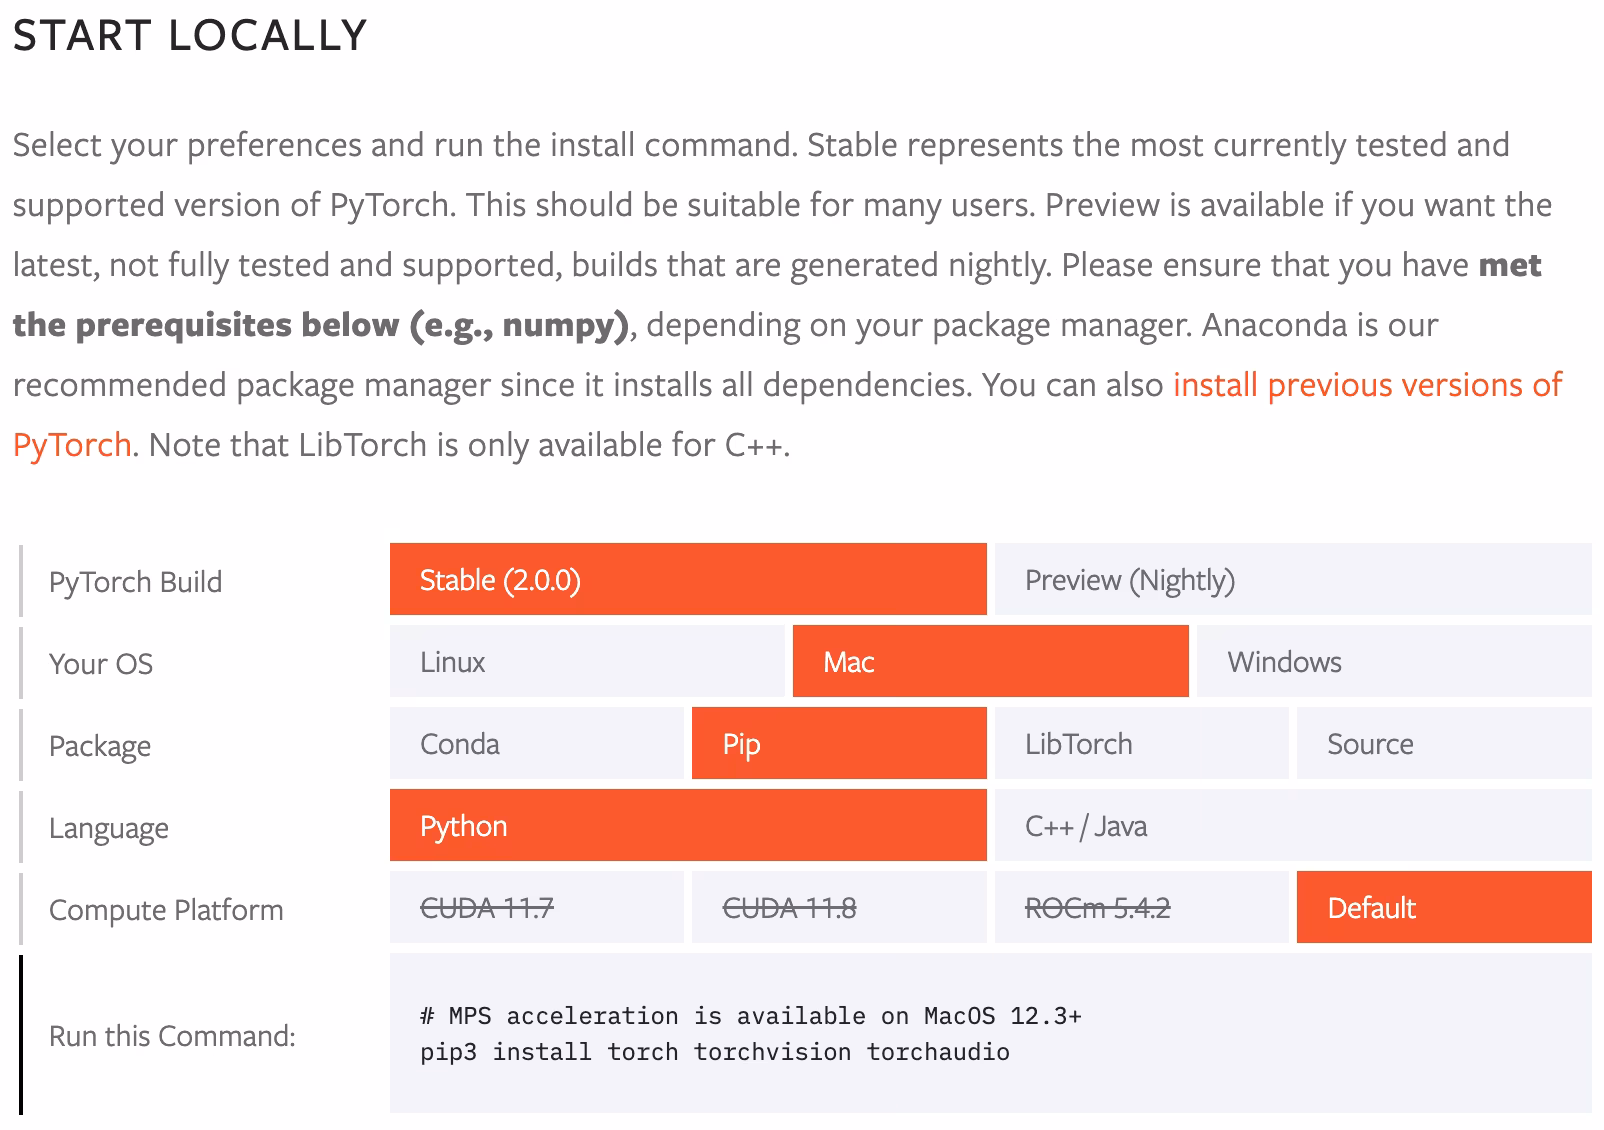The image size is (1604, 1130).
Task: Select Conda as the package manager
Action: 537,744
